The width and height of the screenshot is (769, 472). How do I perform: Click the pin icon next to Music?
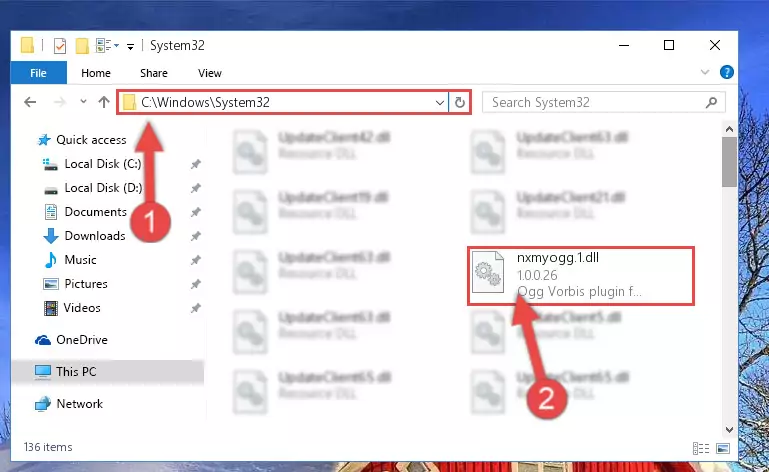pyautogui.click(x=196, y=260)
